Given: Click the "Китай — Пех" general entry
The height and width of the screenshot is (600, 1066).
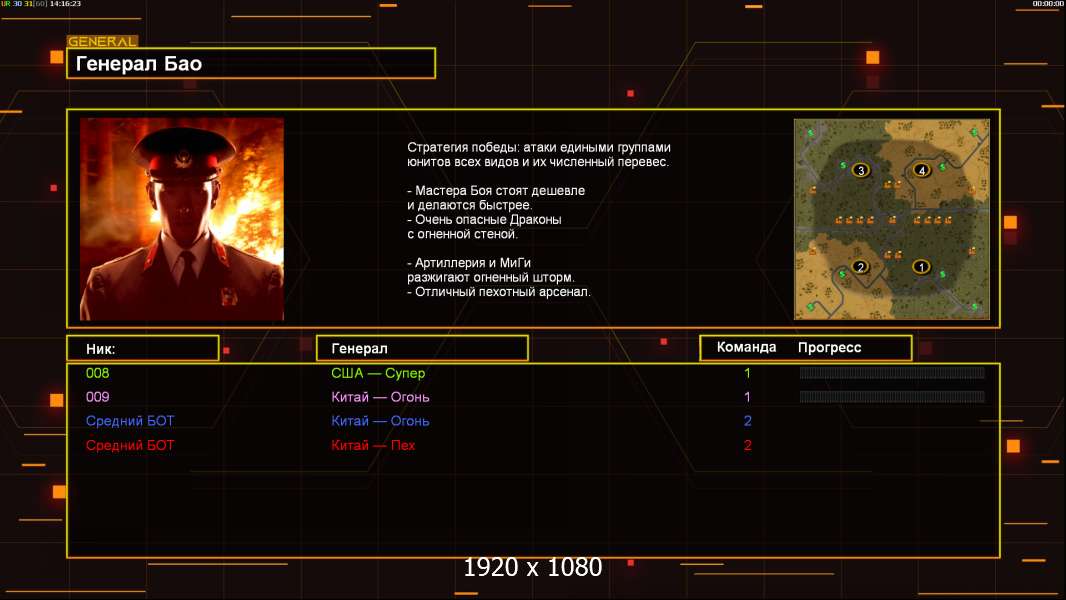Looking at the screenshot, I should click(373, 445).
